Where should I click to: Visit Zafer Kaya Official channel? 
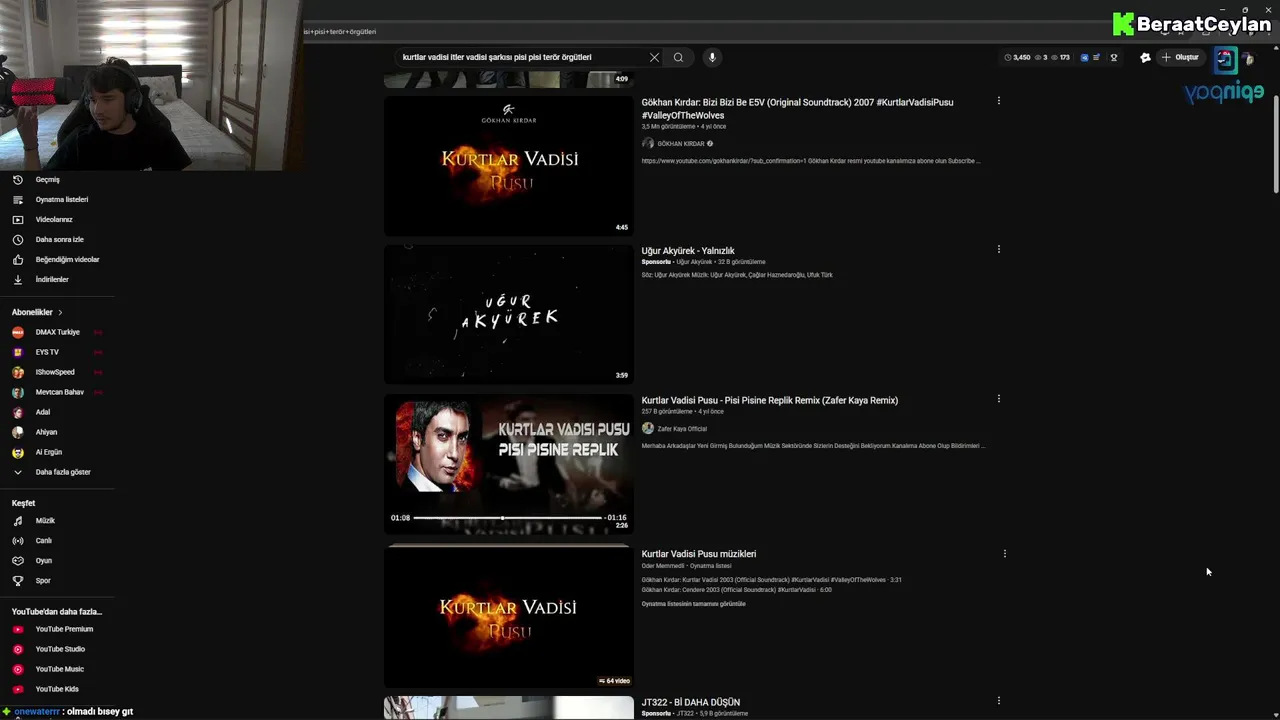click(x=682, y=429)
